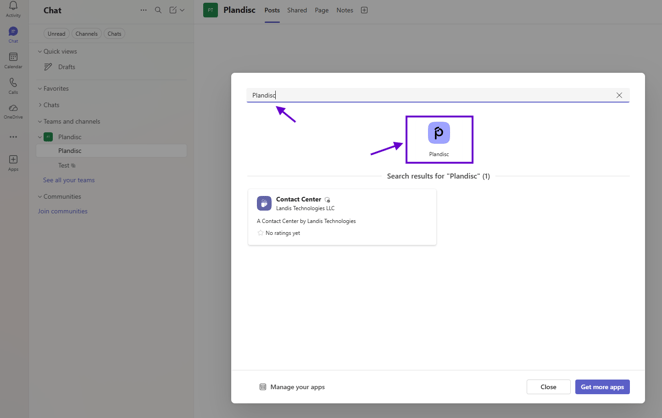Click the Search results for "Plandisc" text
The image size is (662, 418).
pos(438,176)
